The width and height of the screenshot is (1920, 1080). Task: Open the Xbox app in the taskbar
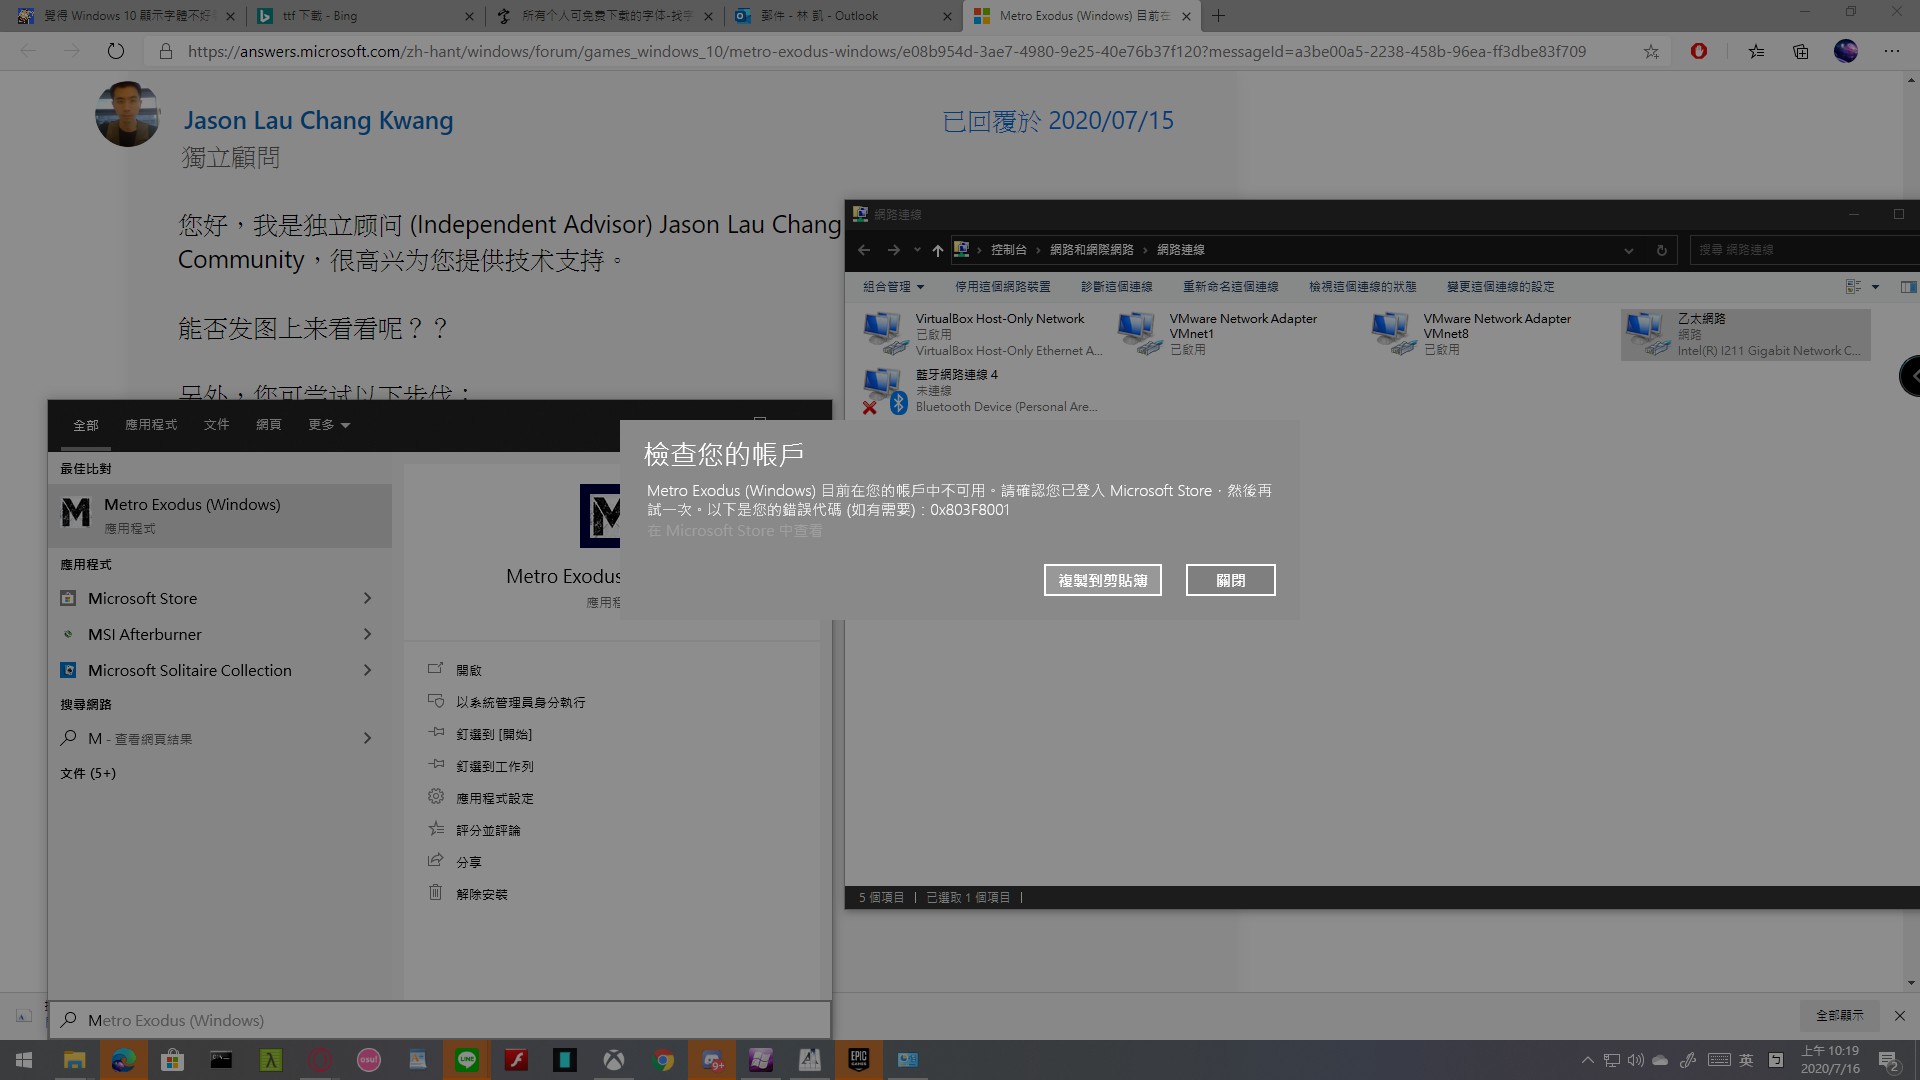[x=614, y=1060]
